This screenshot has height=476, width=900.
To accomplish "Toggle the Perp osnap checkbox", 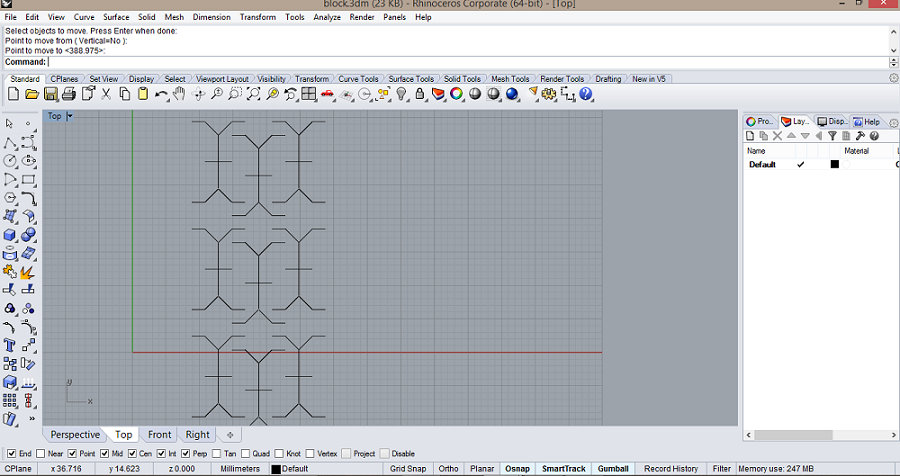I will [185, 454].
